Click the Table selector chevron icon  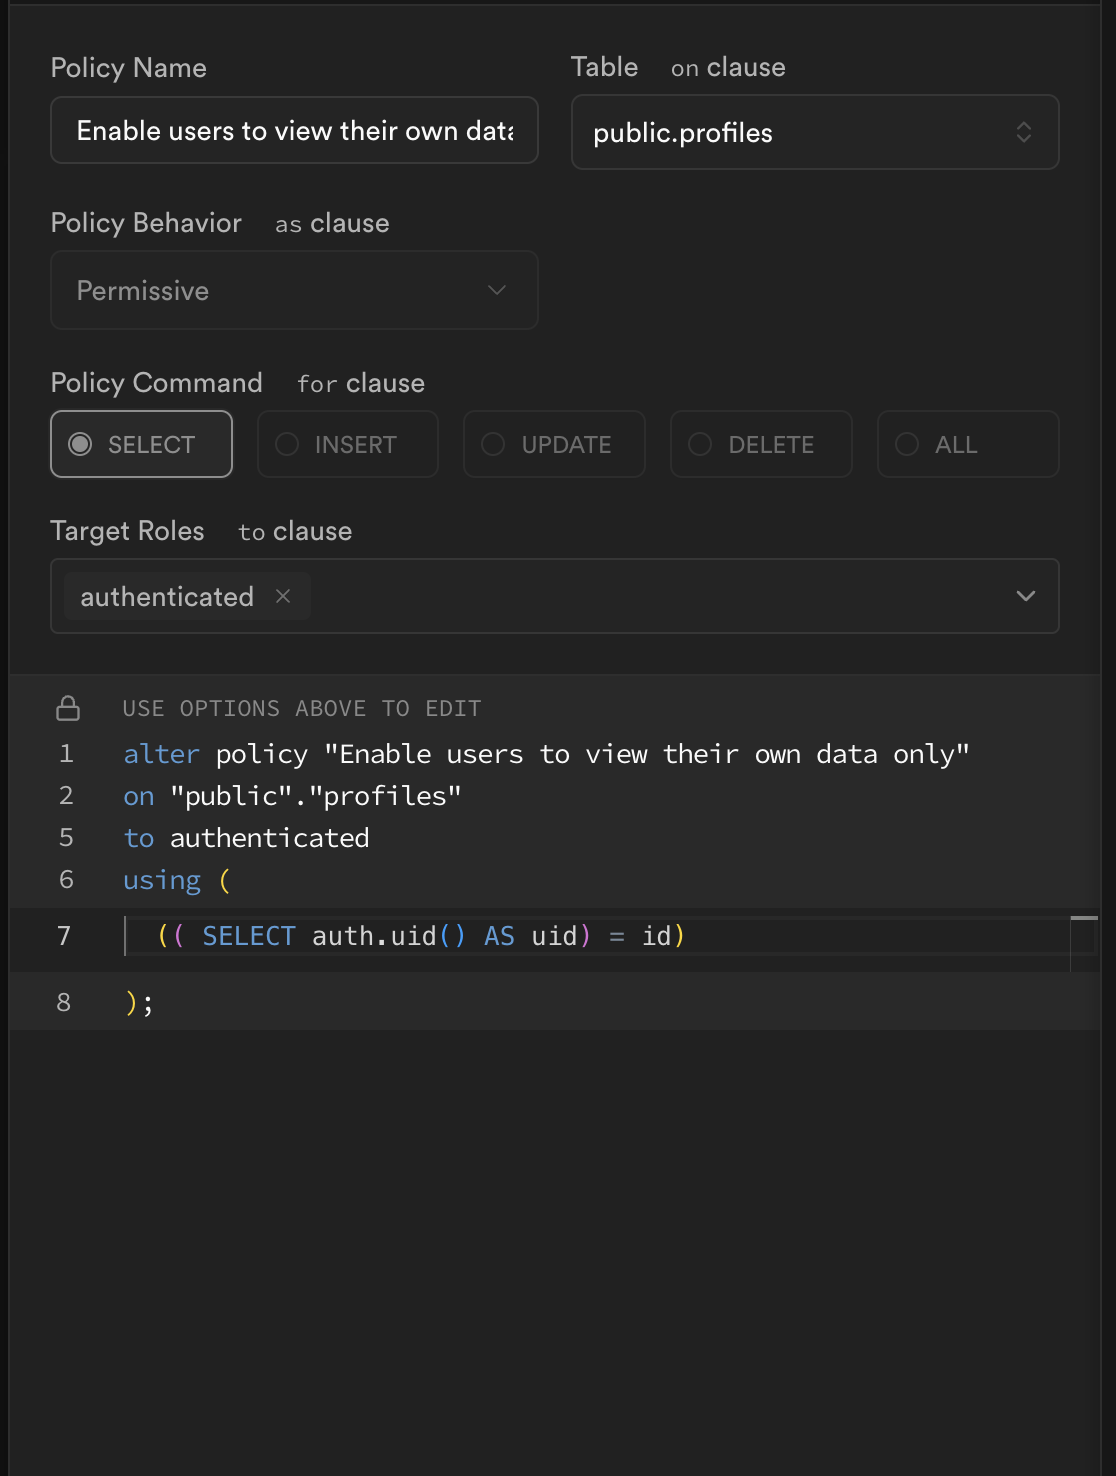[x=1023, y=131]
